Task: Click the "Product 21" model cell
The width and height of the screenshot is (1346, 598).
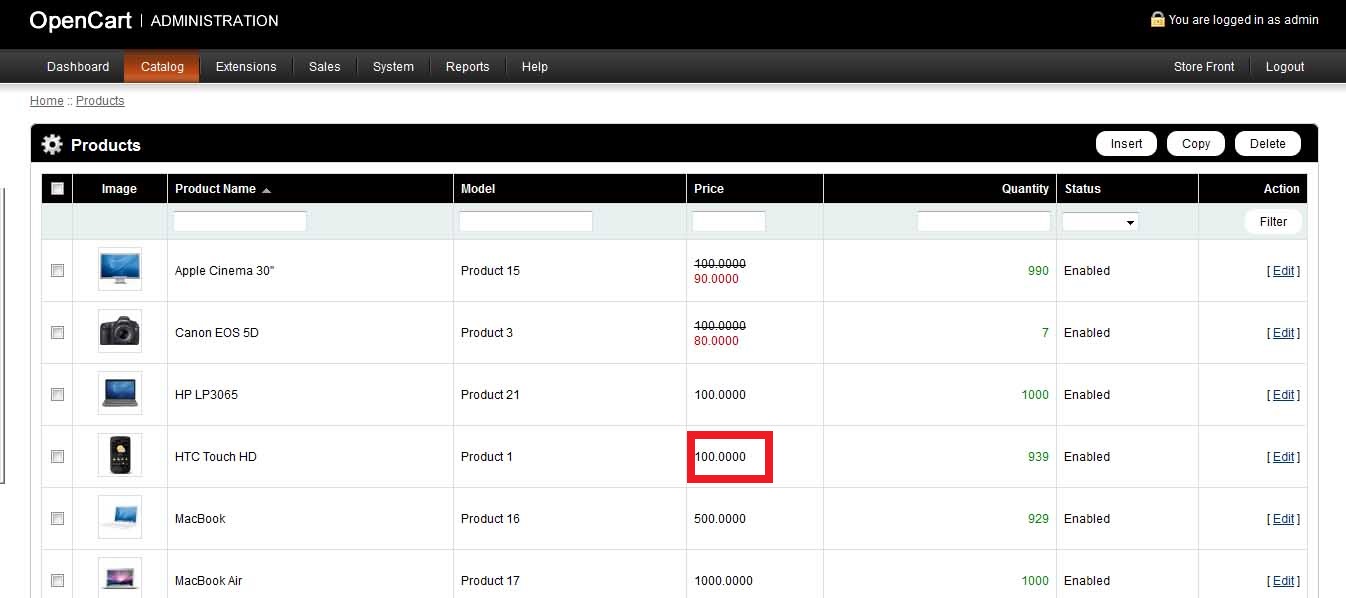Action: tap(490, 395)
